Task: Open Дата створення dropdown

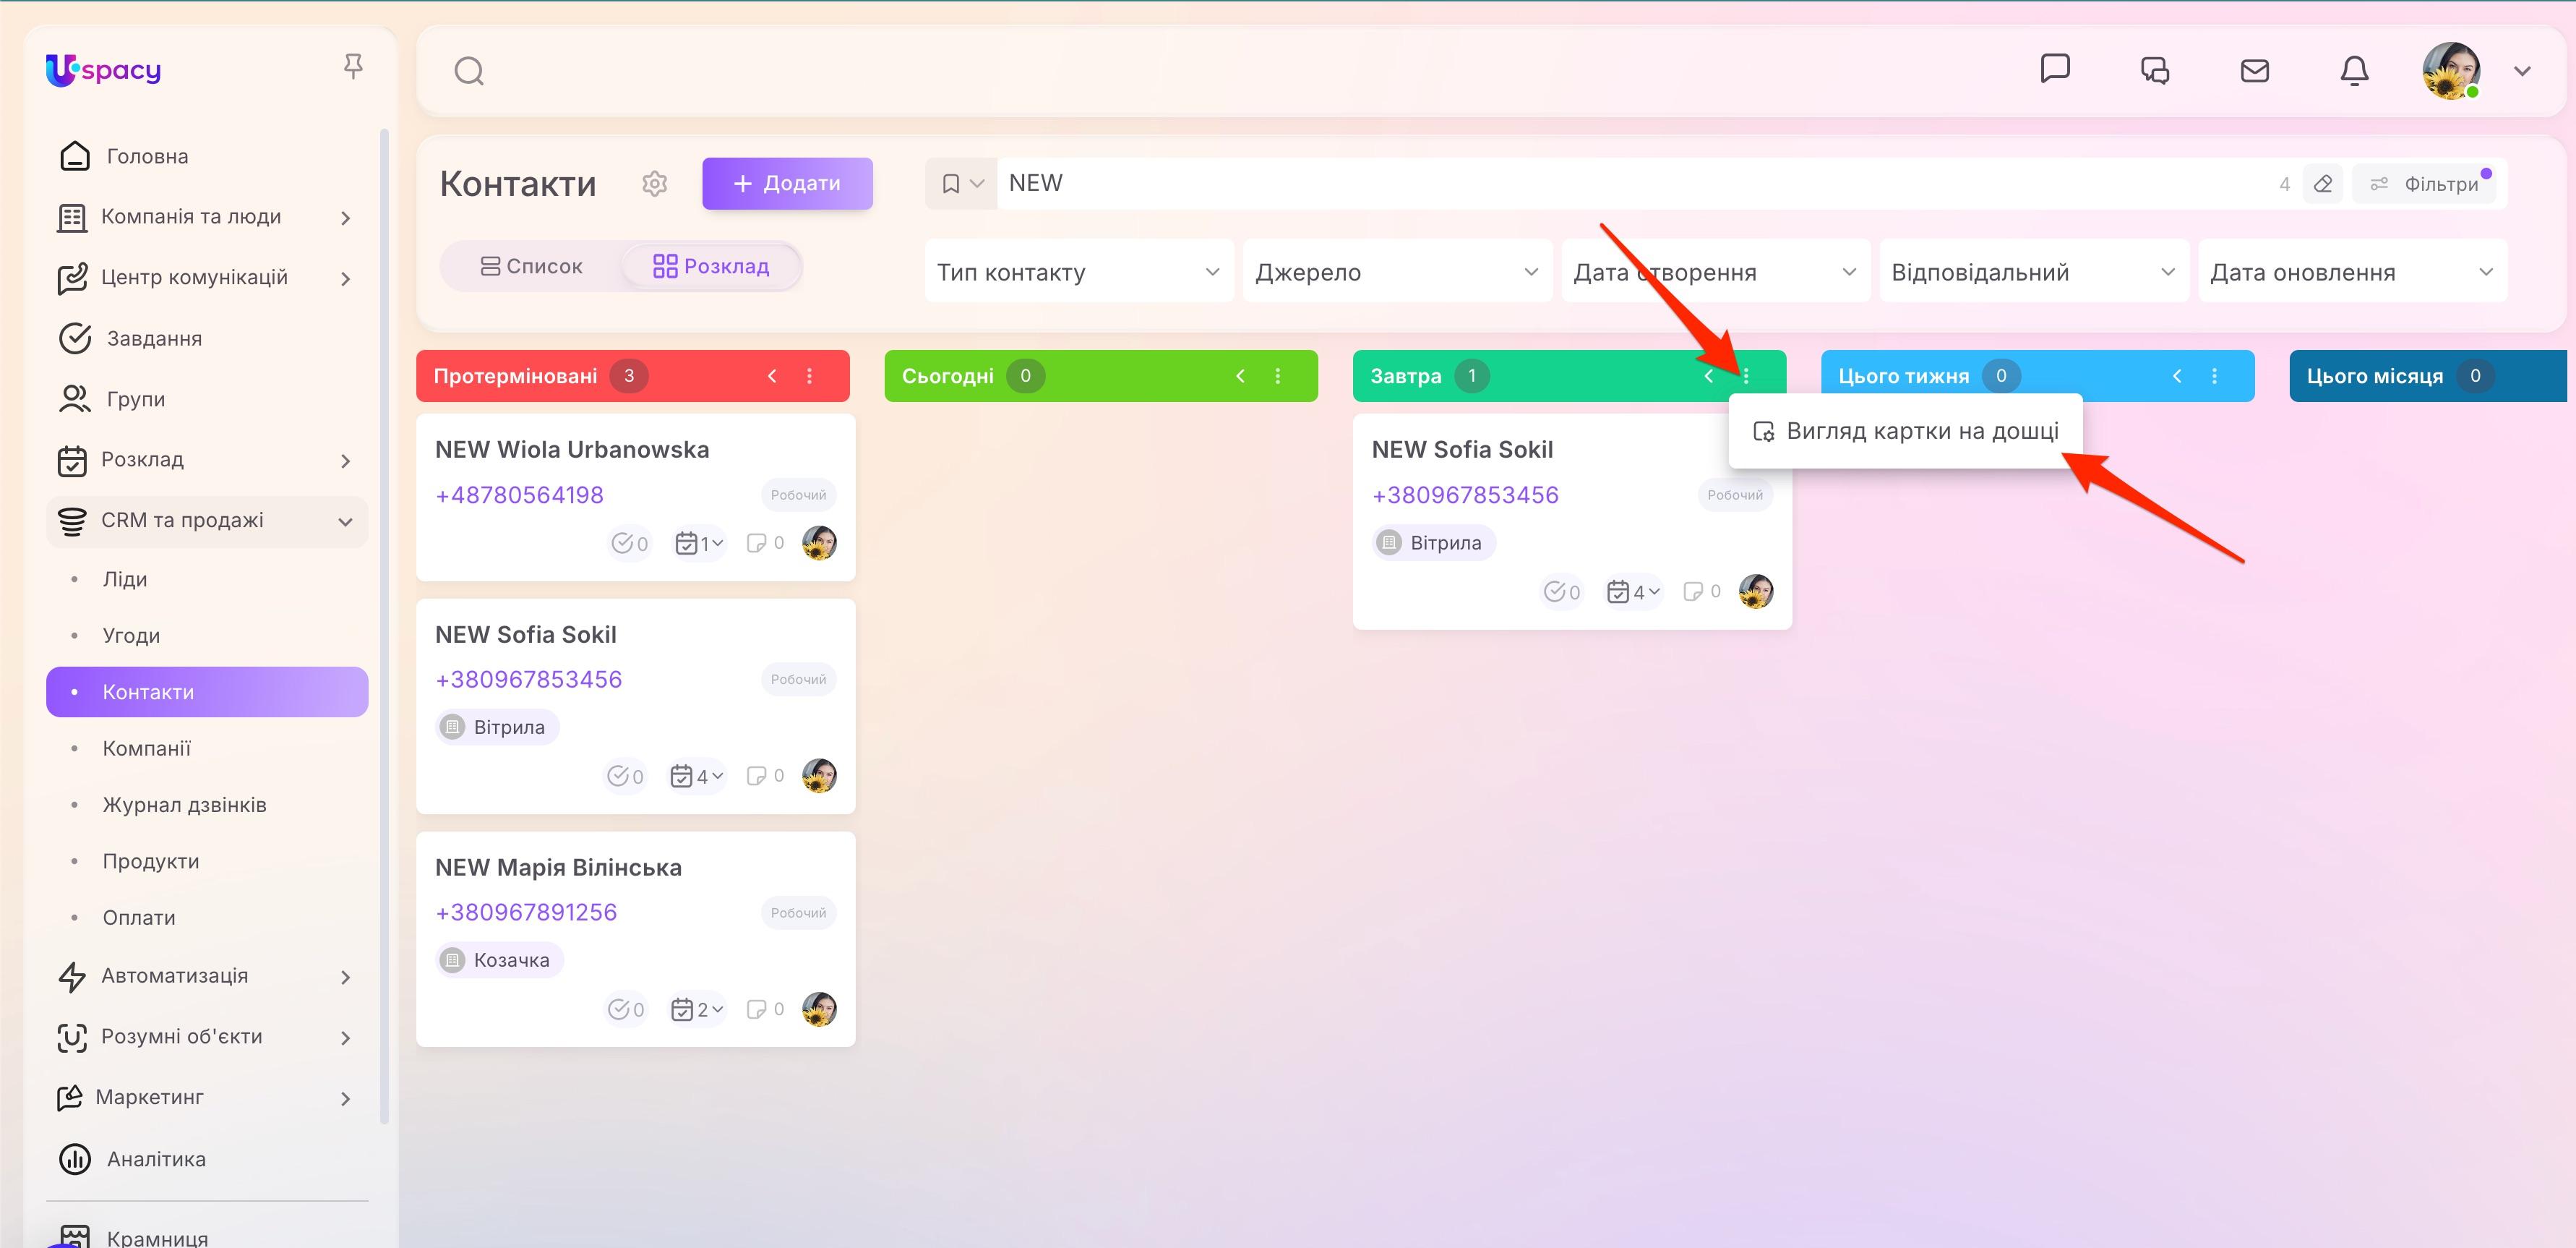Action: point(1716,272)
